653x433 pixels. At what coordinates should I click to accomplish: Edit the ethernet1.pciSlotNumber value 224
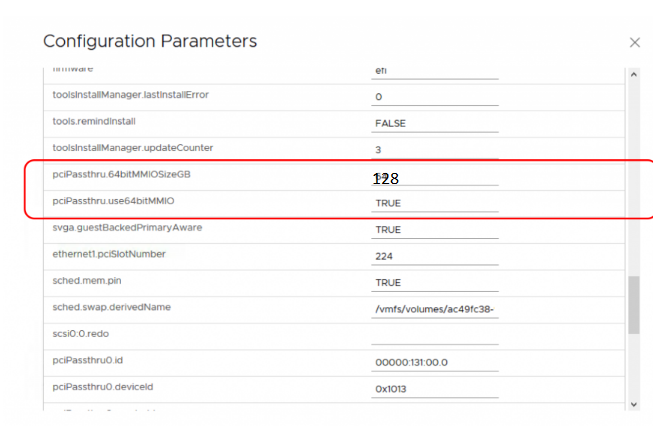point(435,255)
